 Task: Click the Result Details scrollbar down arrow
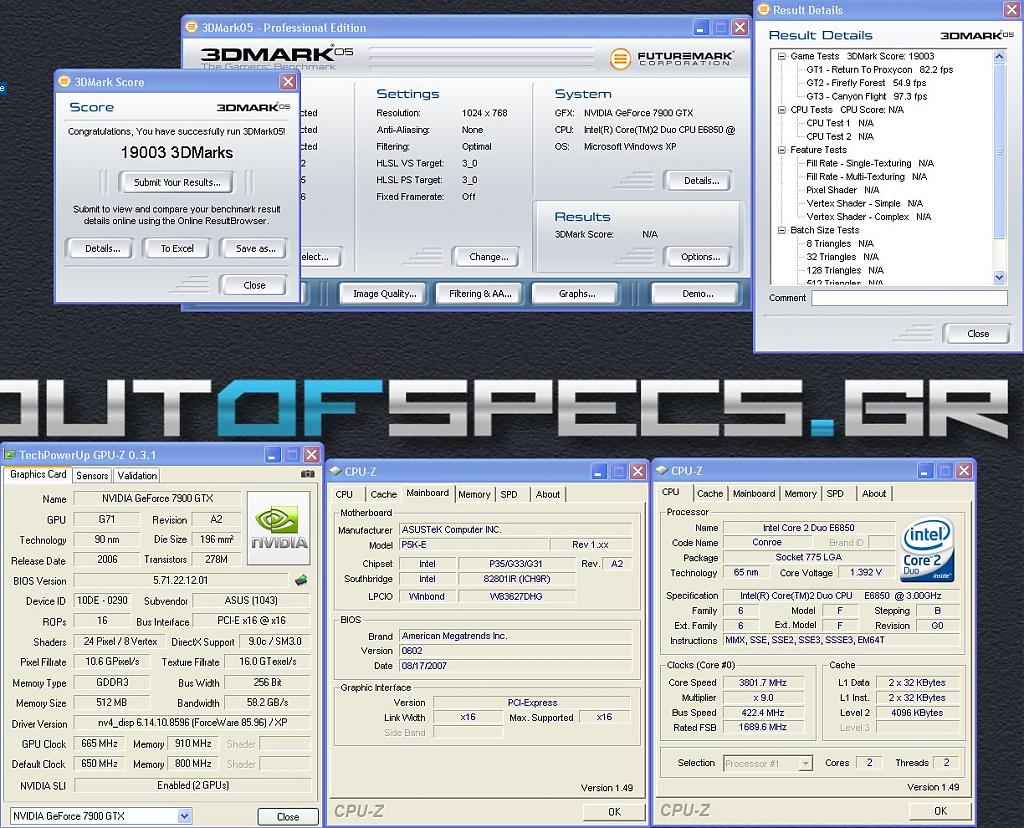(x=999, y=278)
